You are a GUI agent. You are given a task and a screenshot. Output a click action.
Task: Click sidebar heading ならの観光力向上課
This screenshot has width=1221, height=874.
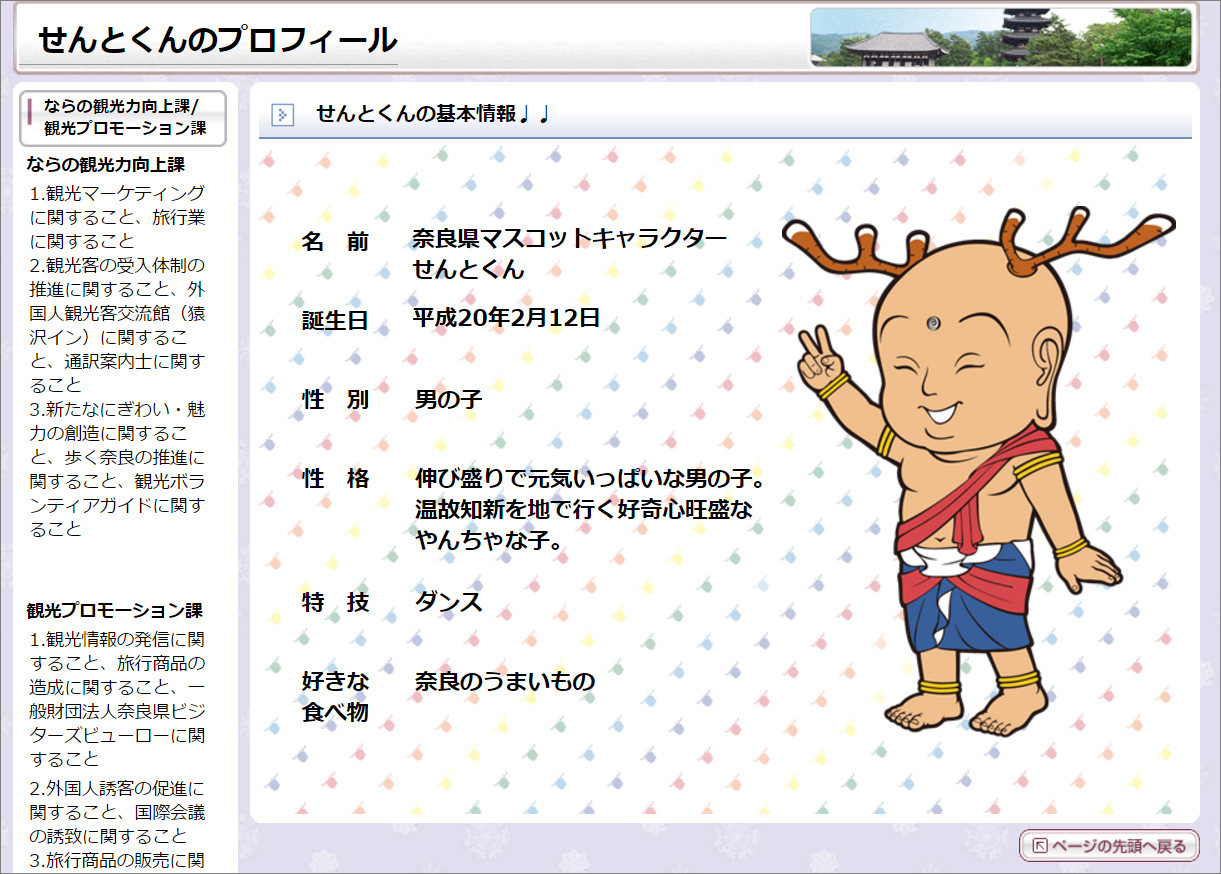click(106, 164)
